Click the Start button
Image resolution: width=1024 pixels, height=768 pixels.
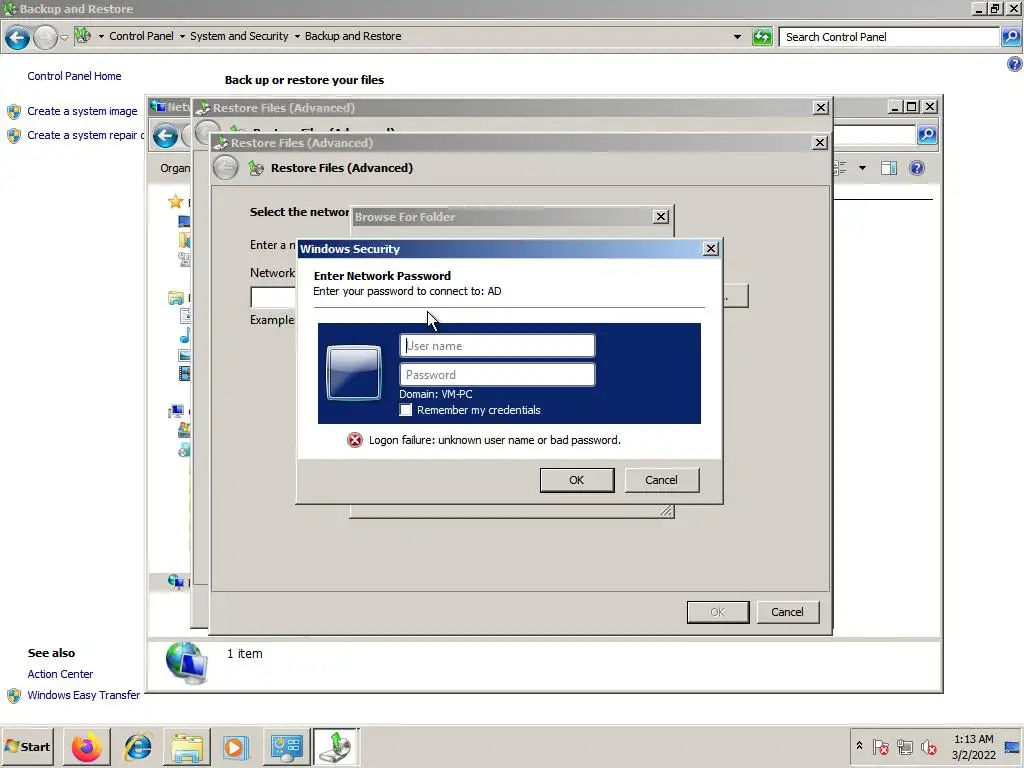[27, 746]
